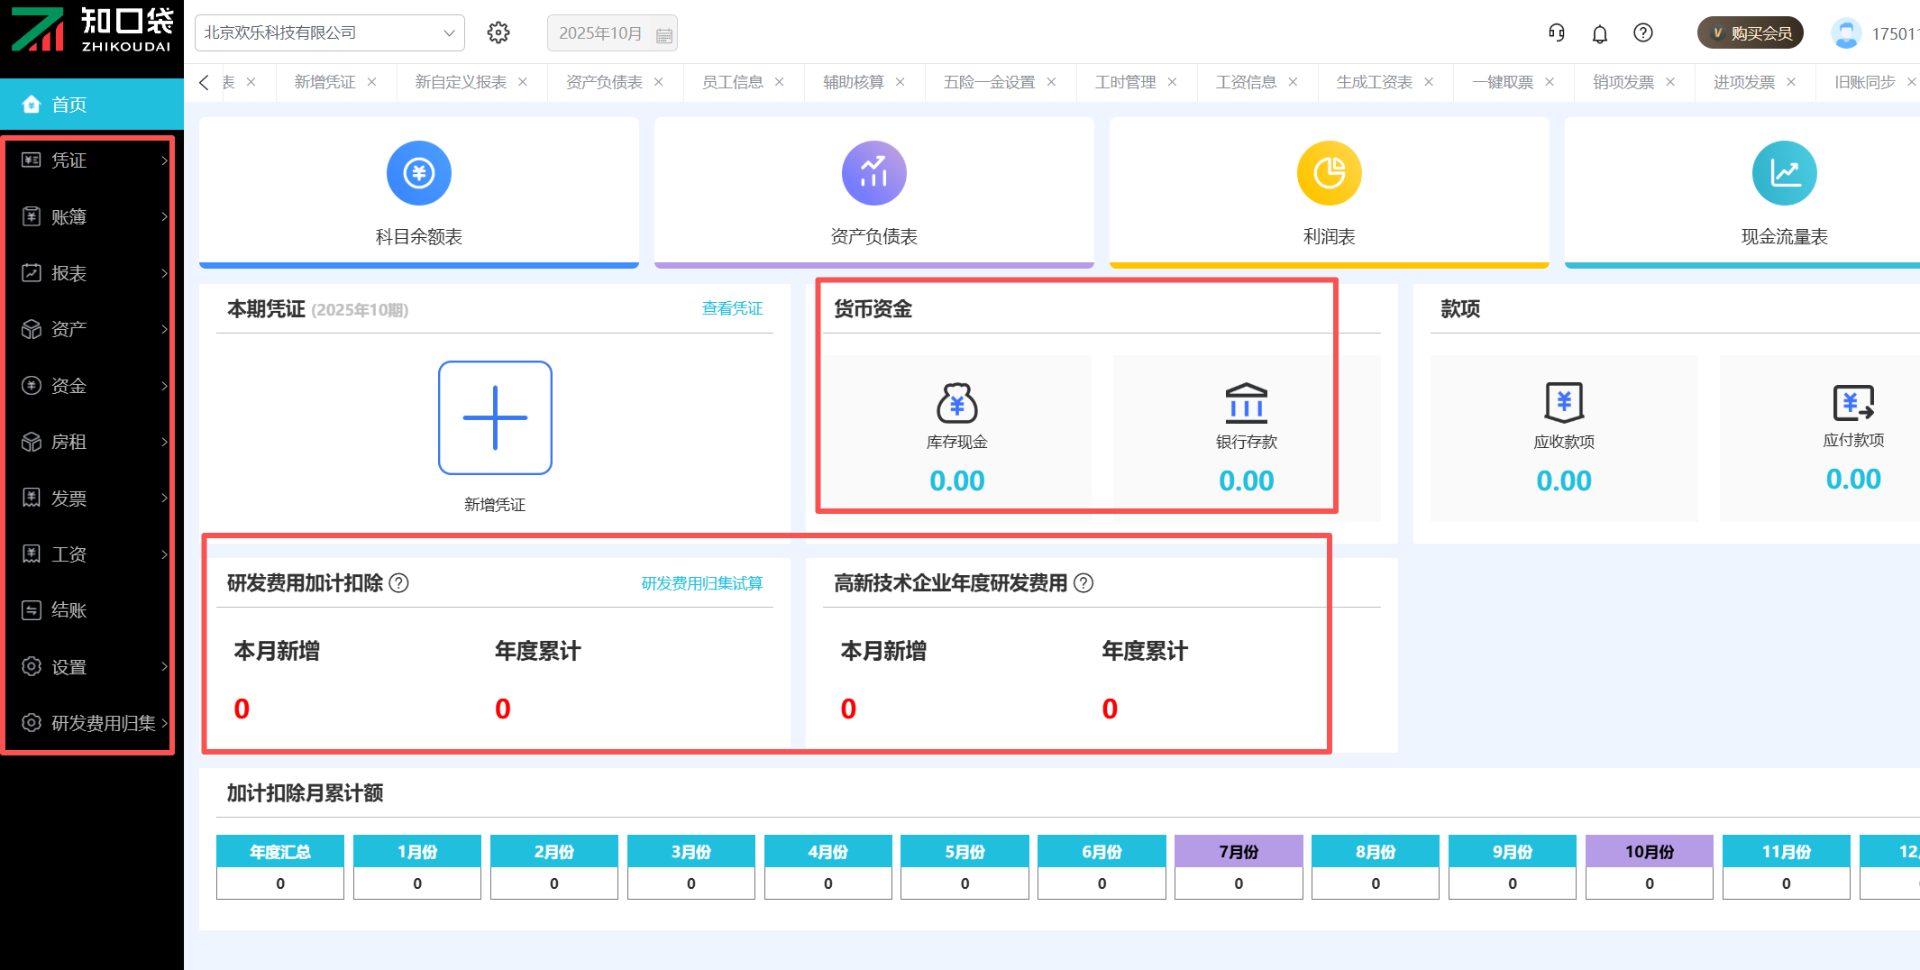This screenshot has height=970, width=1920.
Task: Click the settings gear beside company selector
Action: pos(498,33)
